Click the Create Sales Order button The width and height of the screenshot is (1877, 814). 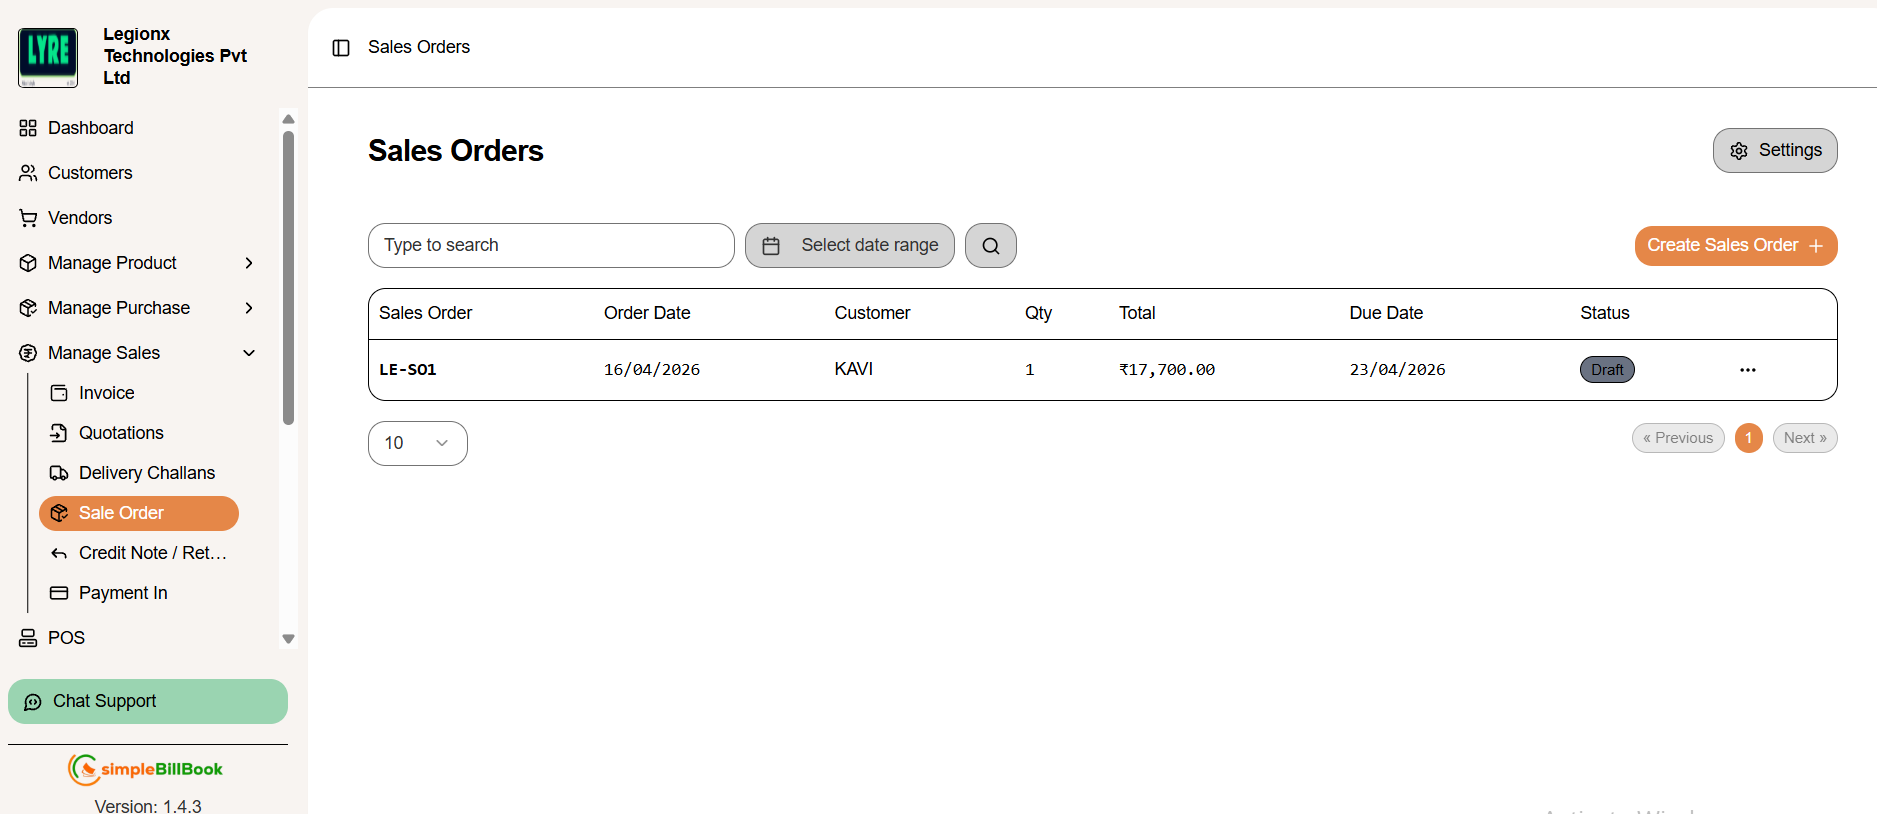[x=1736, y=246]
